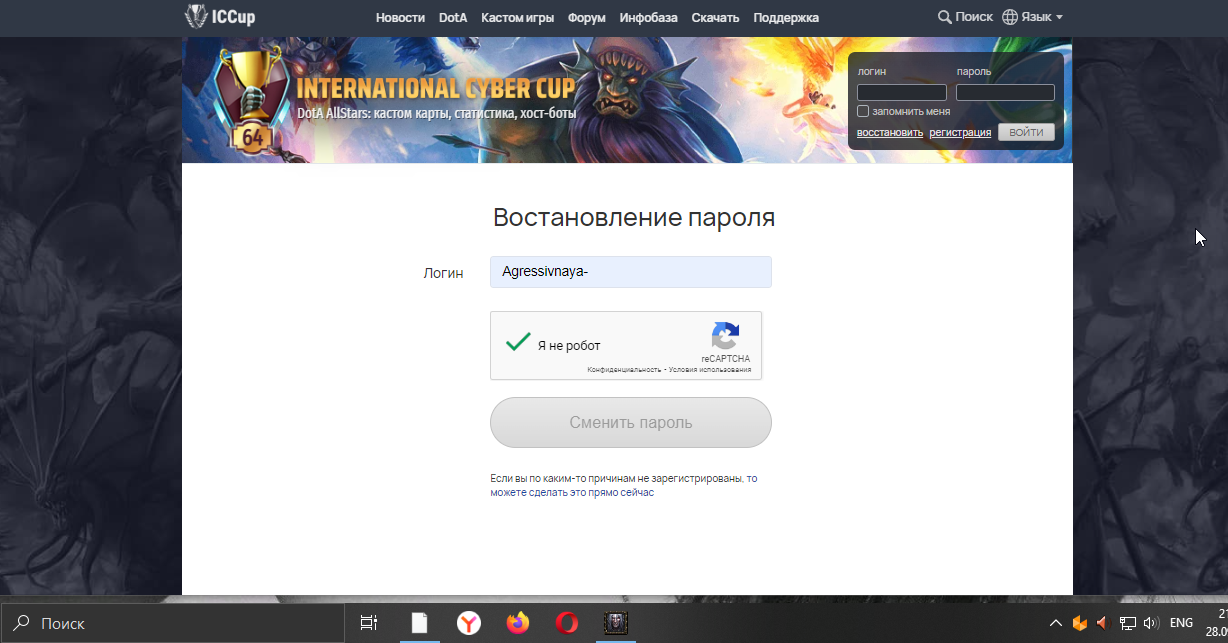Focus the header 'логин' input field

[902, 92]
